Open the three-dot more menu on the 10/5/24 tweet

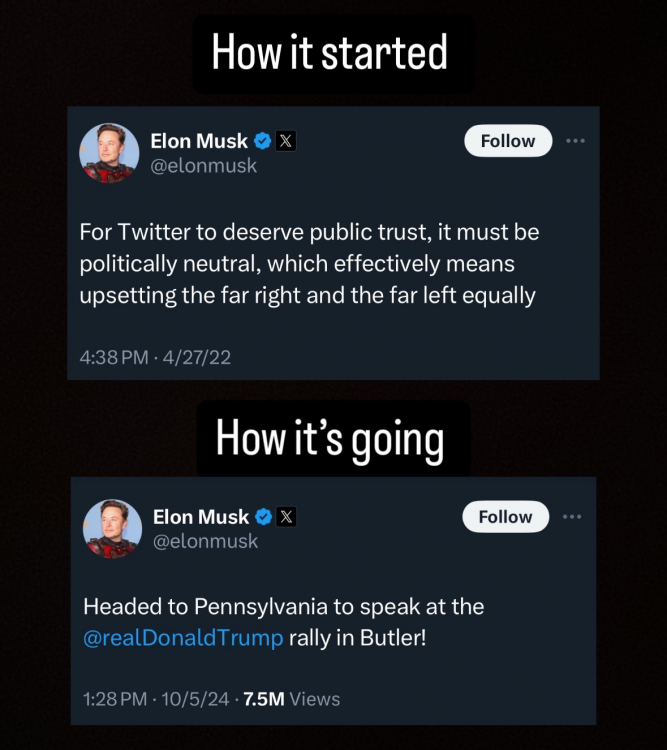click(x=572, y=517)
